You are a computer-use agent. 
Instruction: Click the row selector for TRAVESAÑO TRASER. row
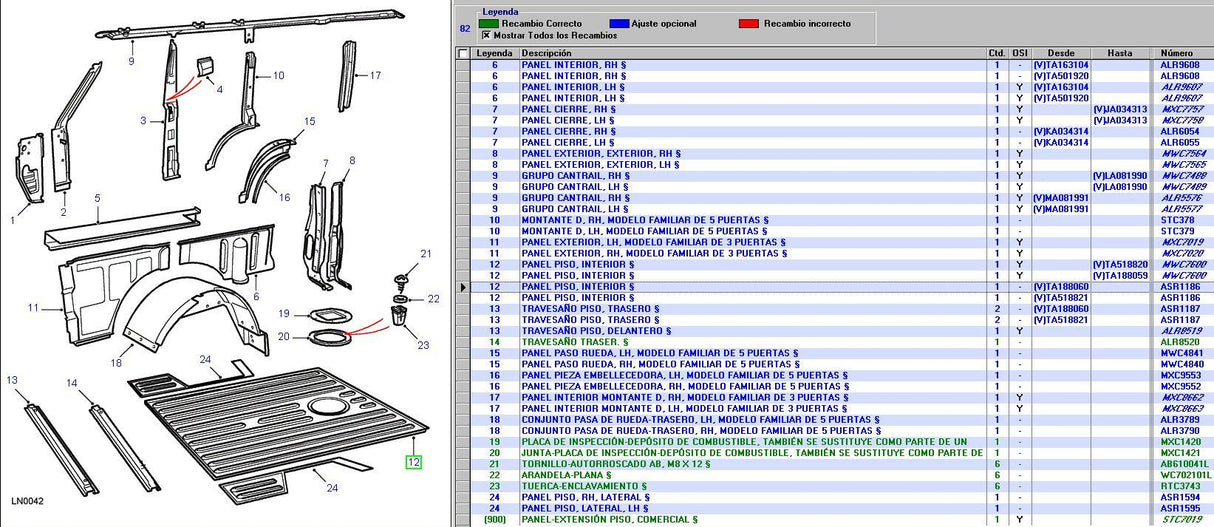pos(462,342)
